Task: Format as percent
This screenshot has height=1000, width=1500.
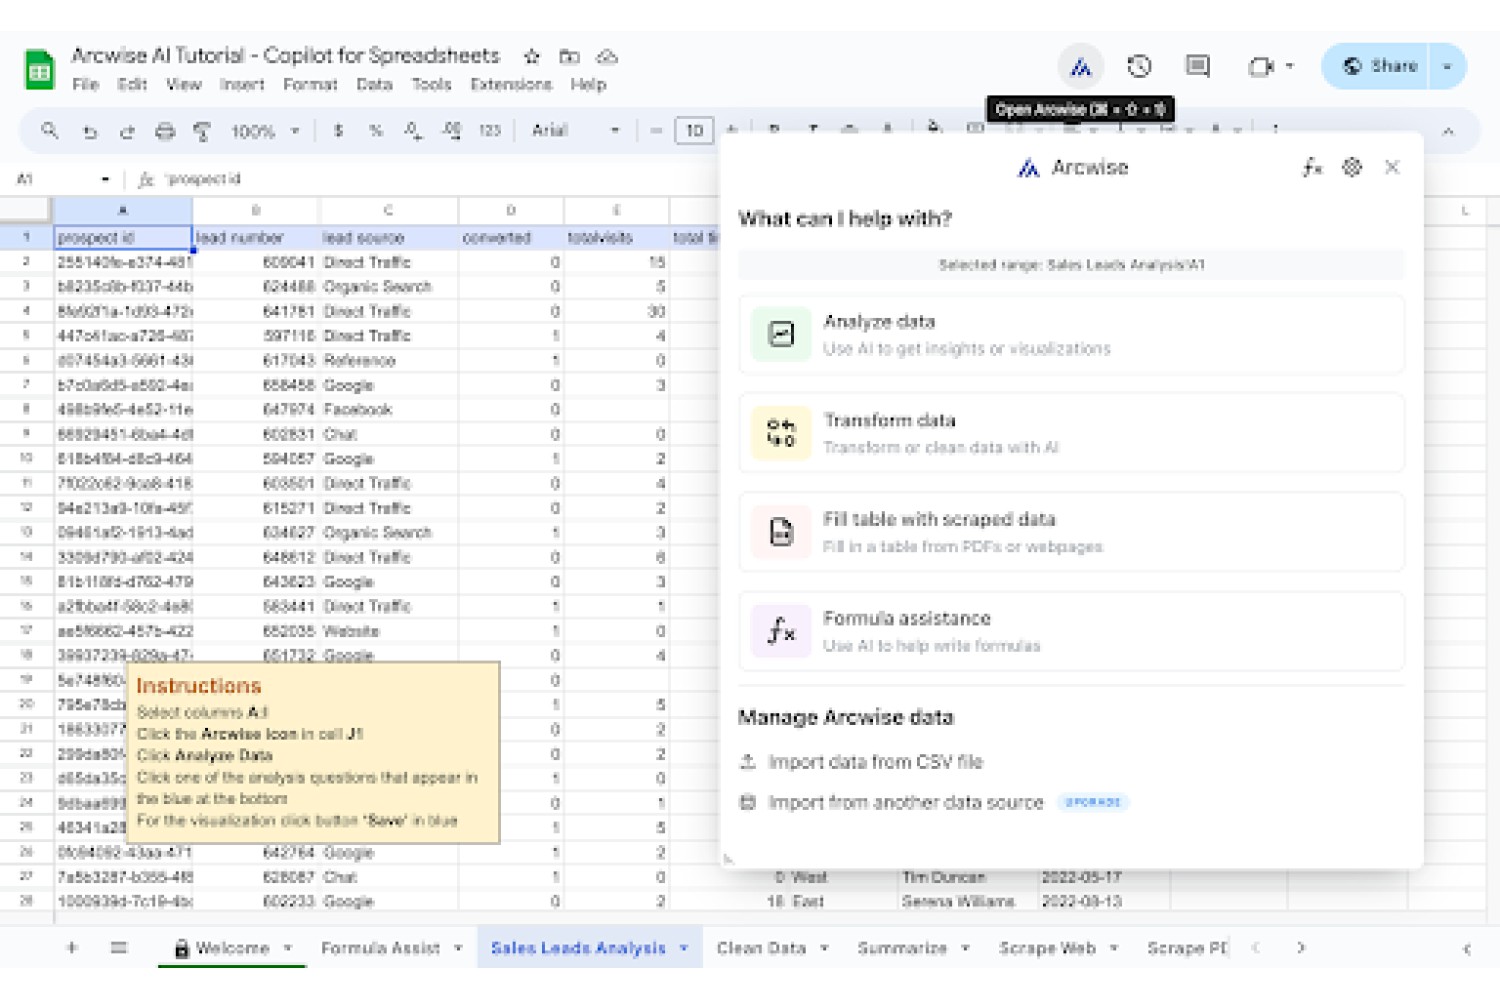Action: click(x=376, y=131)
